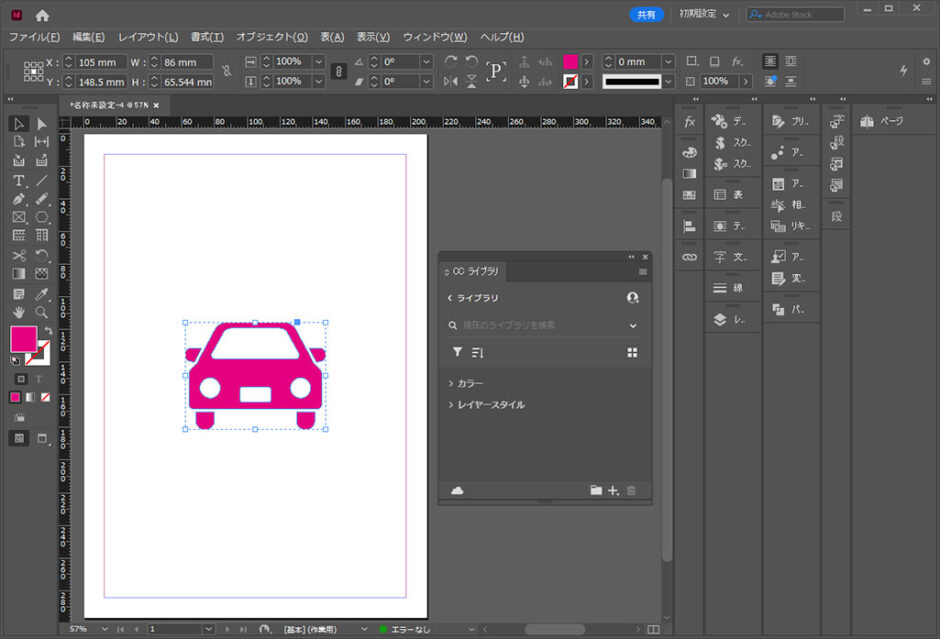Toggle Apply None mode button

coord(45,397)
